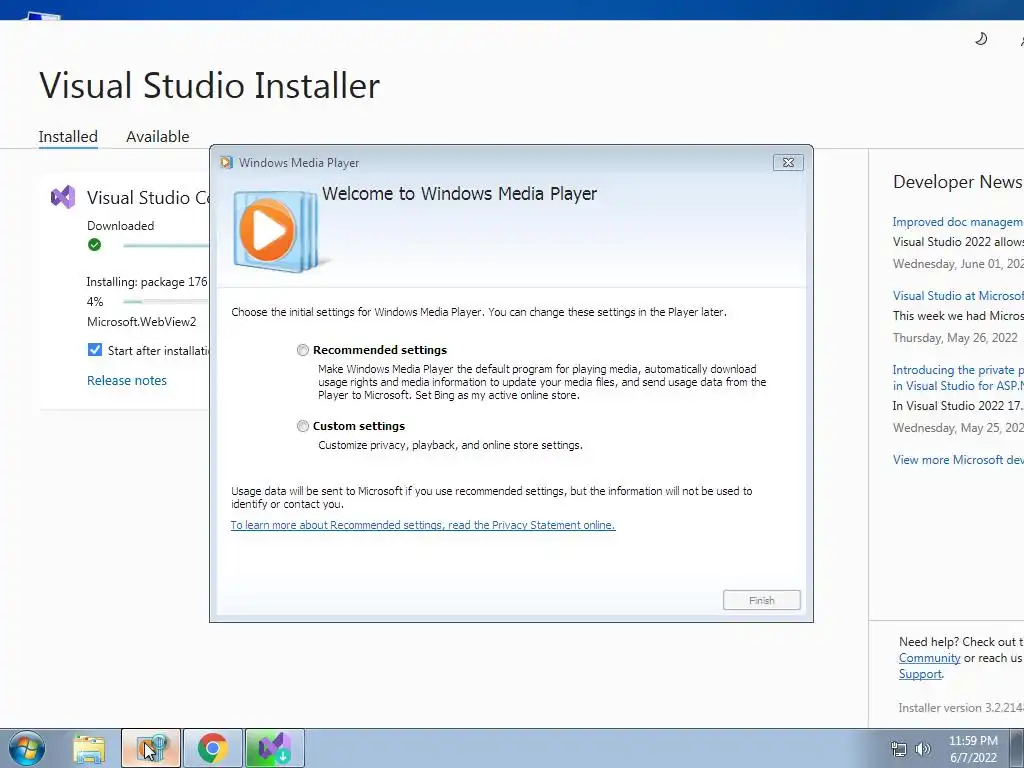Image resolution: width=1024 pixels, height=768 pixels.
Task: Click the Finish button in Windows Media Player
Action: [761, 600]
